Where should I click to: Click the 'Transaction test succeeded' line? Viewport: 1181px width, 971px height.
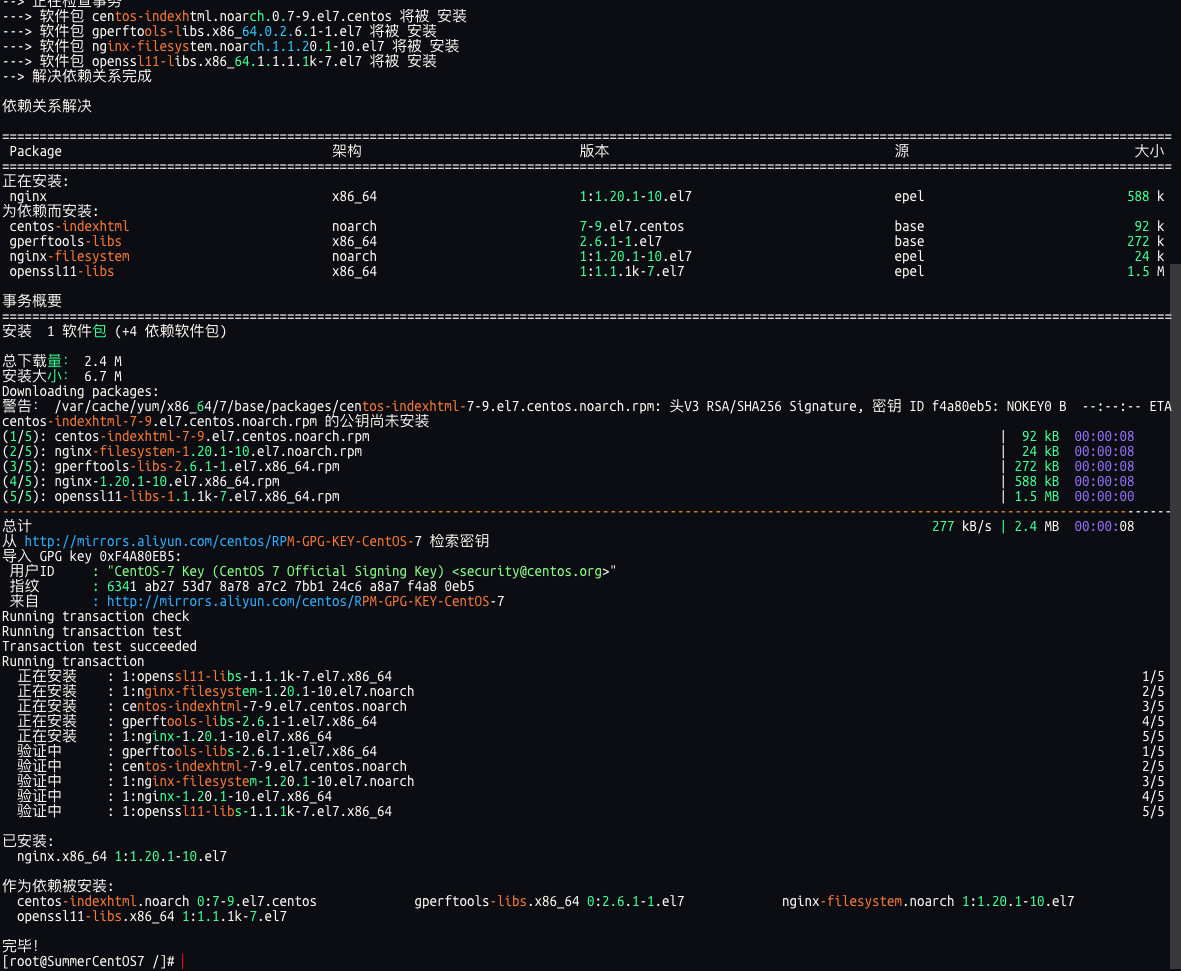click(99, 647)
